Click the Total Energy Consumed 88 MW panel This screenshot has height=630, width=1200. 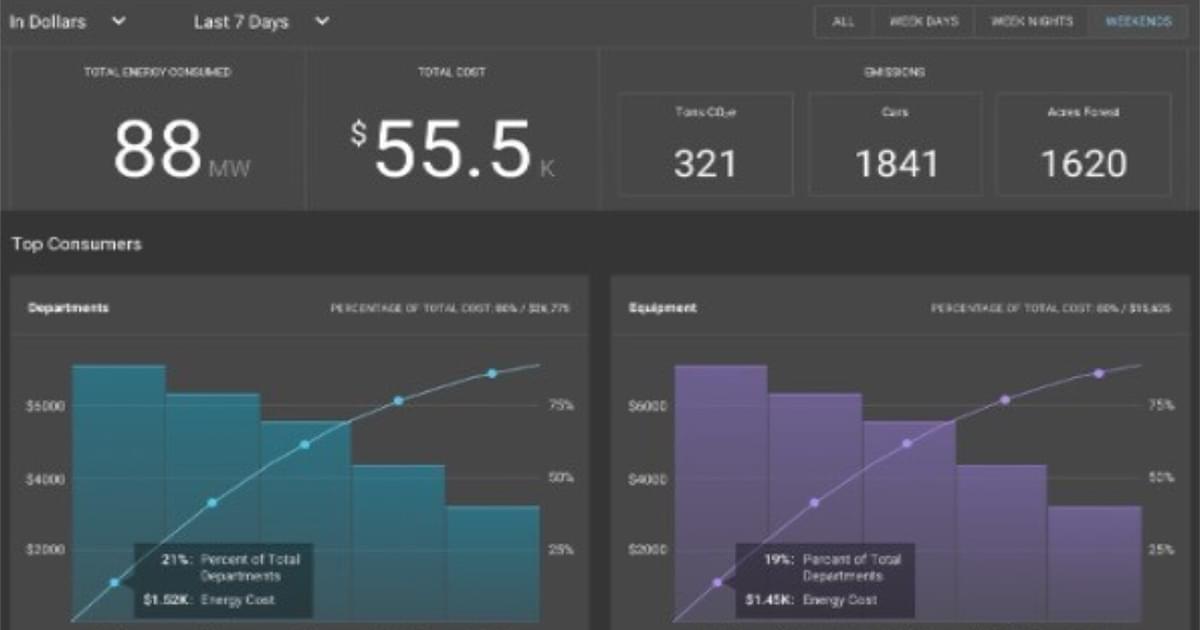click(158, 130)
